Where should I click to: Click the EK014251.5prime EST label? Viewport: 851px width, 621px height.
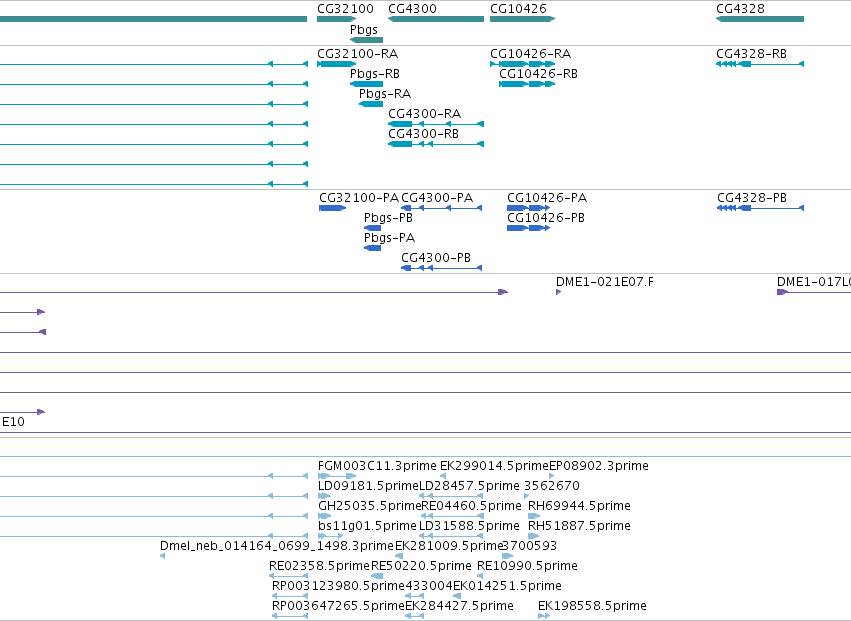tap(507, 586)
